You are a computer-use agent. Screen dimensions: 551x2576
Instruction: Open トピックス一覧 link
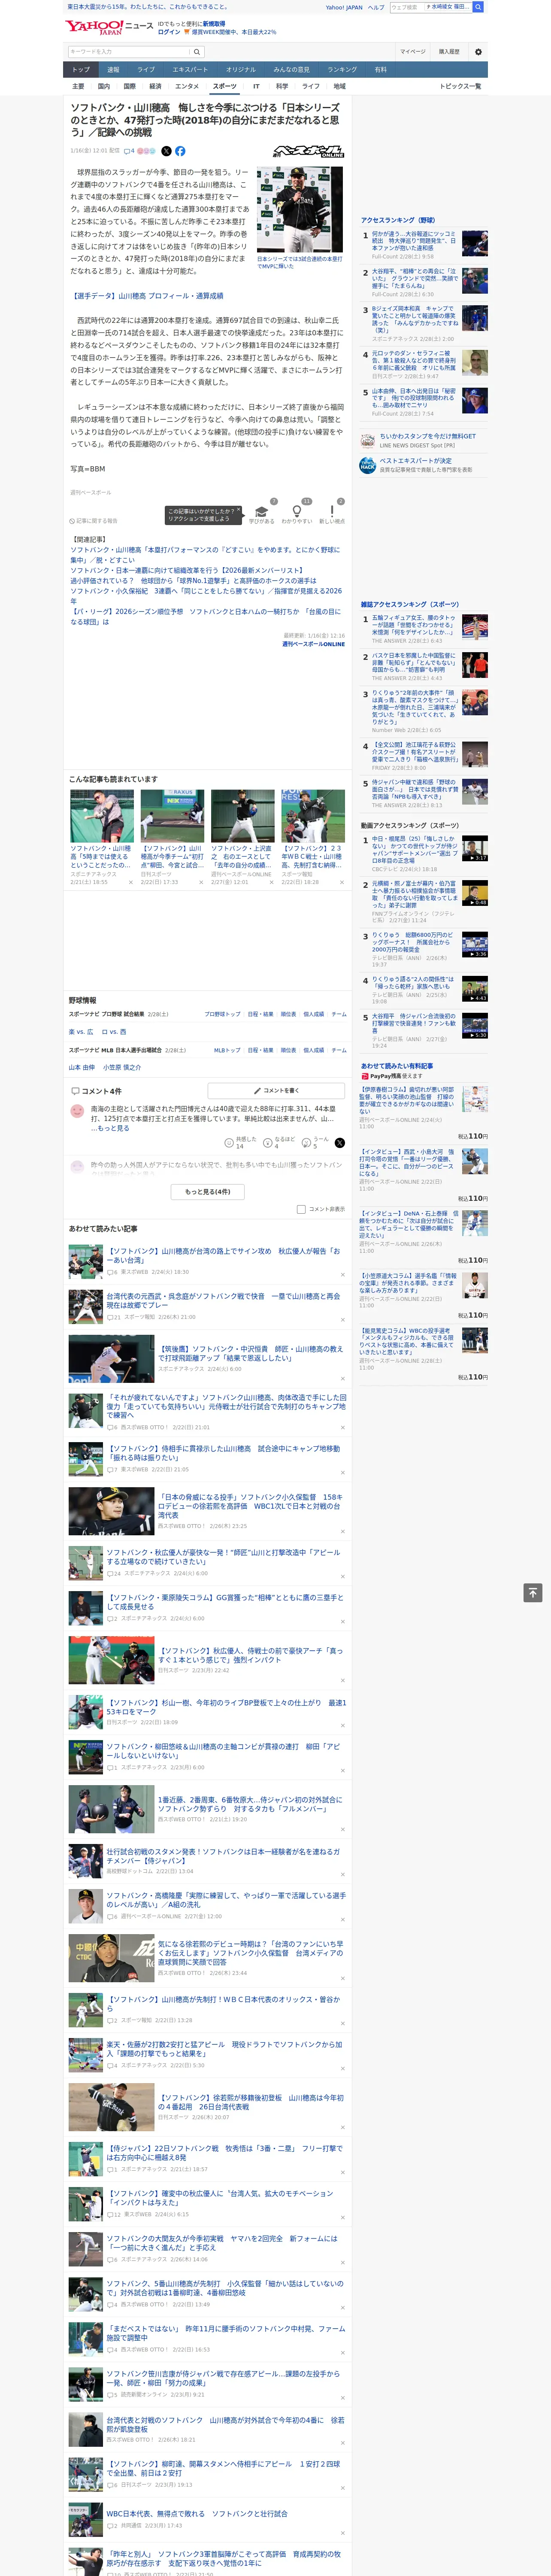coord(460,86)
